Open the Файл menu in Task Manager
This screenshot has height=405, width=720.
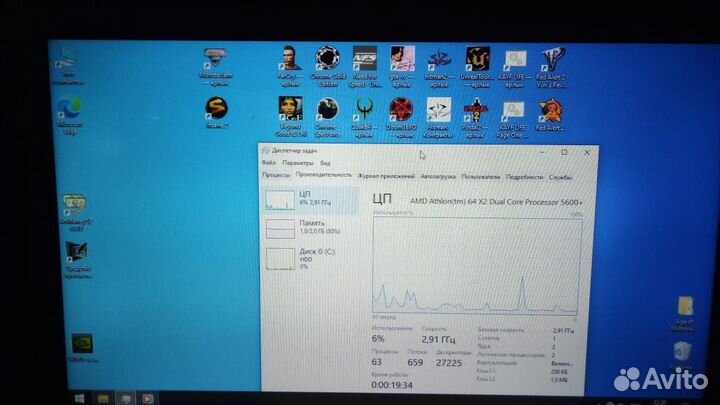click(268, 162)
